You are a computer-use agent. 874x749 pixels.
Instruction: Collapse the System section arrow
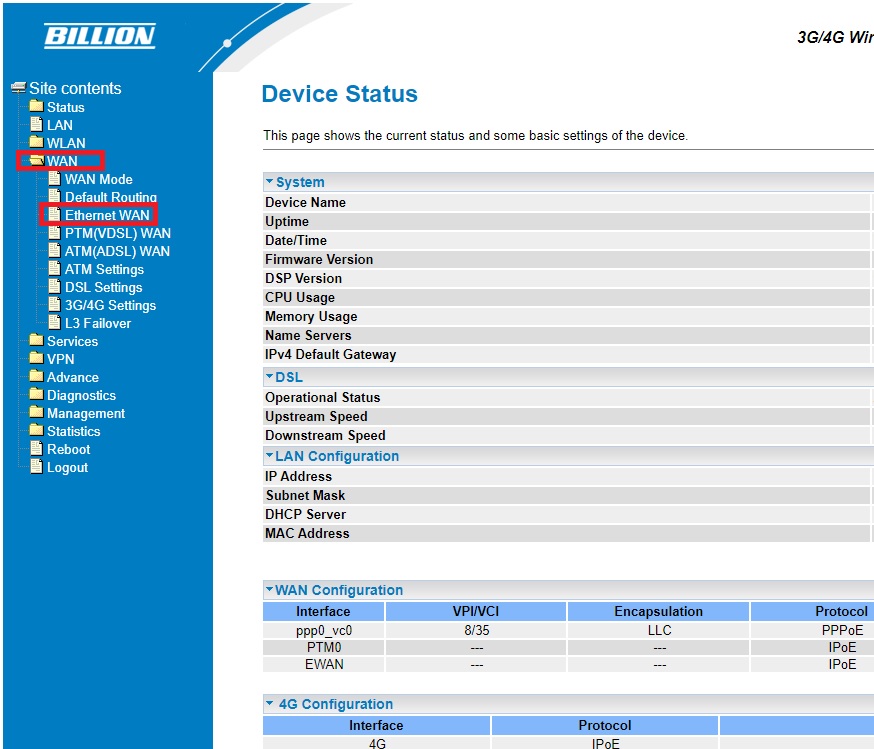click(269, 182)
